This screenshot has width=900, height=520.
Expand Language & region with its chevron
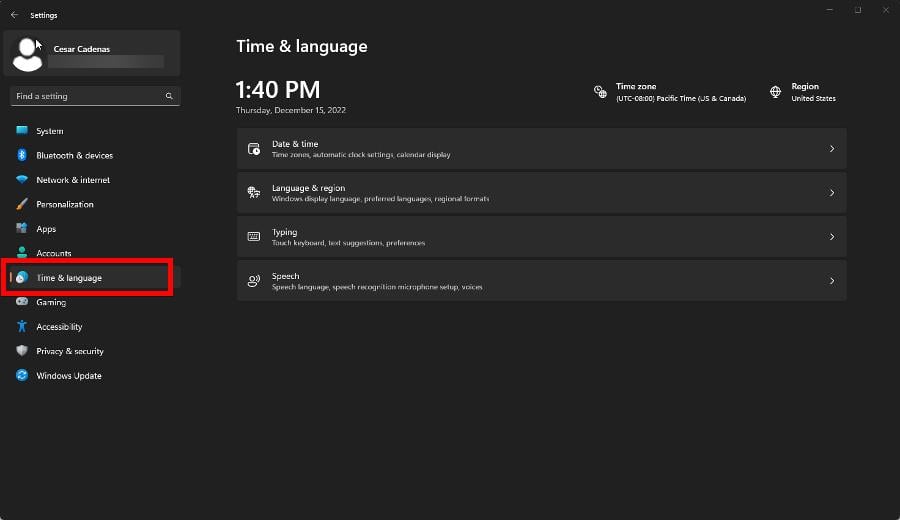[x=832, y=193]
